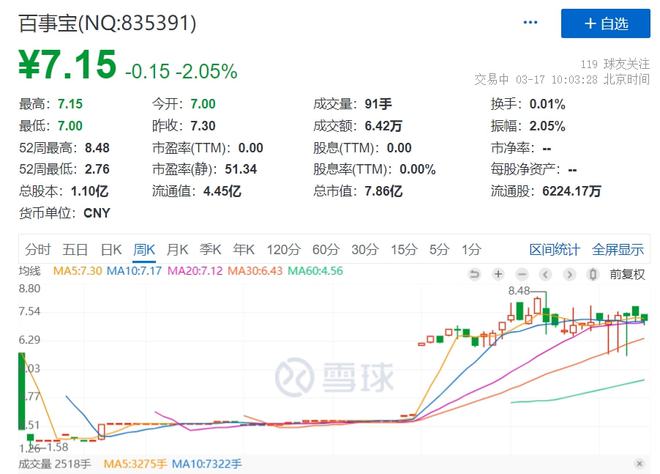Click the 成交额 6.42万 value
The image size is (660, 474).
point(358,126)
